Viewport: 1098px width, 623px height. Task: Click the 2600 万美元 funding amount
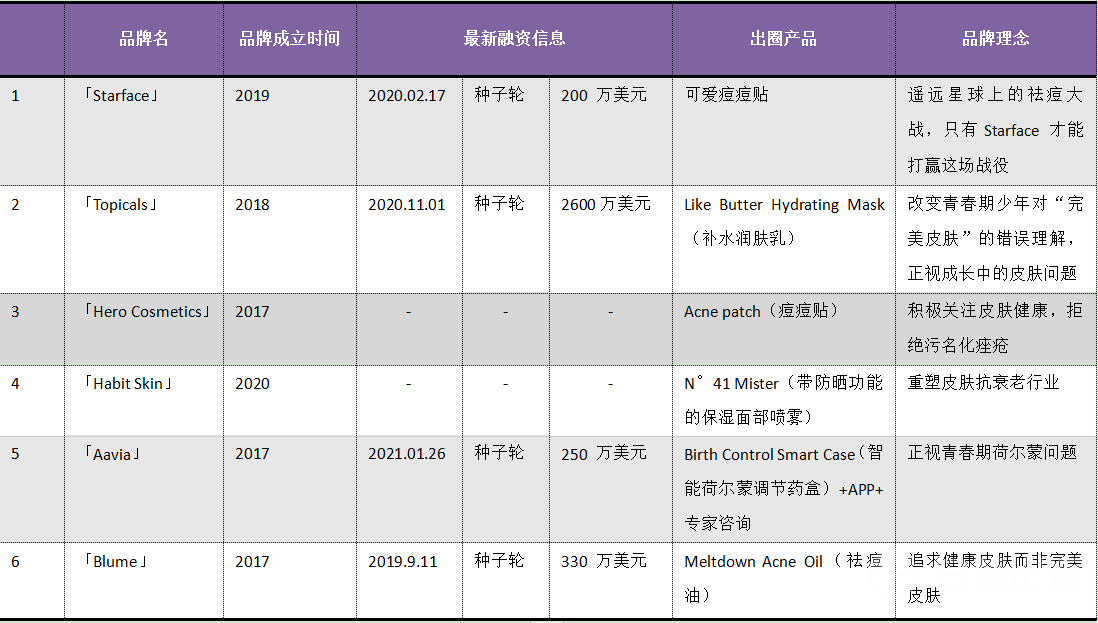pos(606,204)
